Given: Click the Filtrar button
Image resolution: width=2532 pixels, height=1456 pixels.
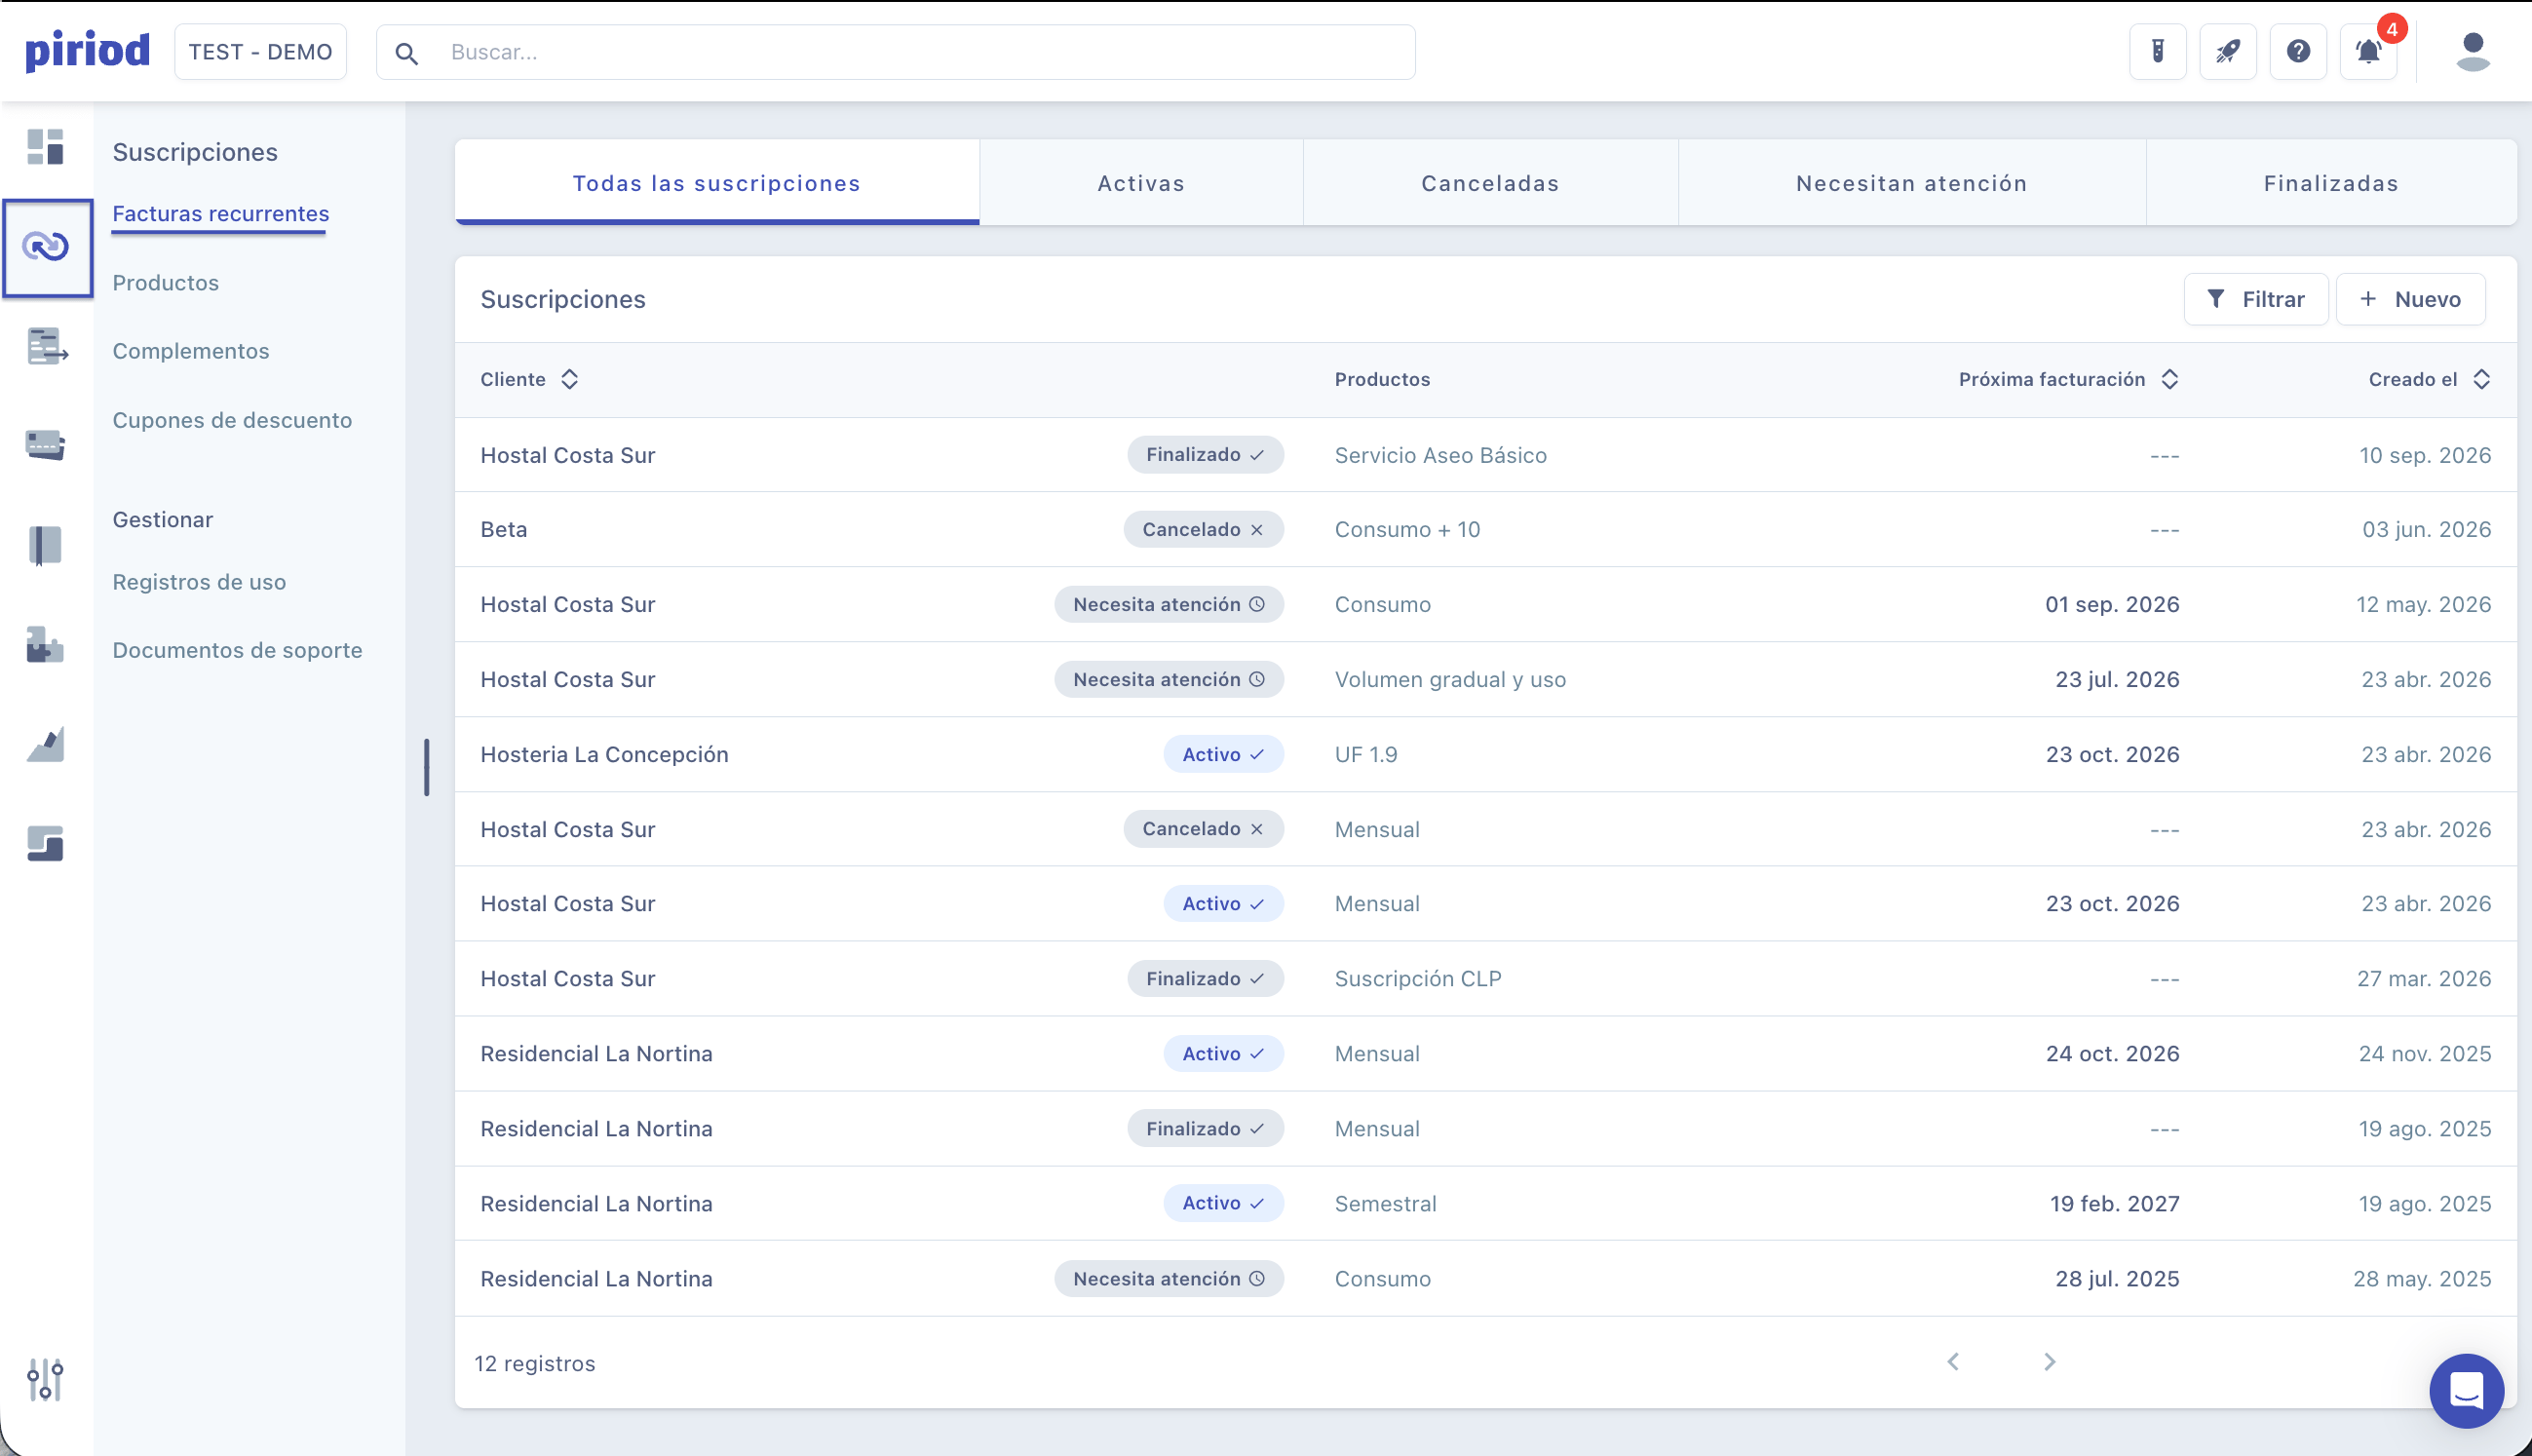Looking at the screenshot, I should (2256, 300).
